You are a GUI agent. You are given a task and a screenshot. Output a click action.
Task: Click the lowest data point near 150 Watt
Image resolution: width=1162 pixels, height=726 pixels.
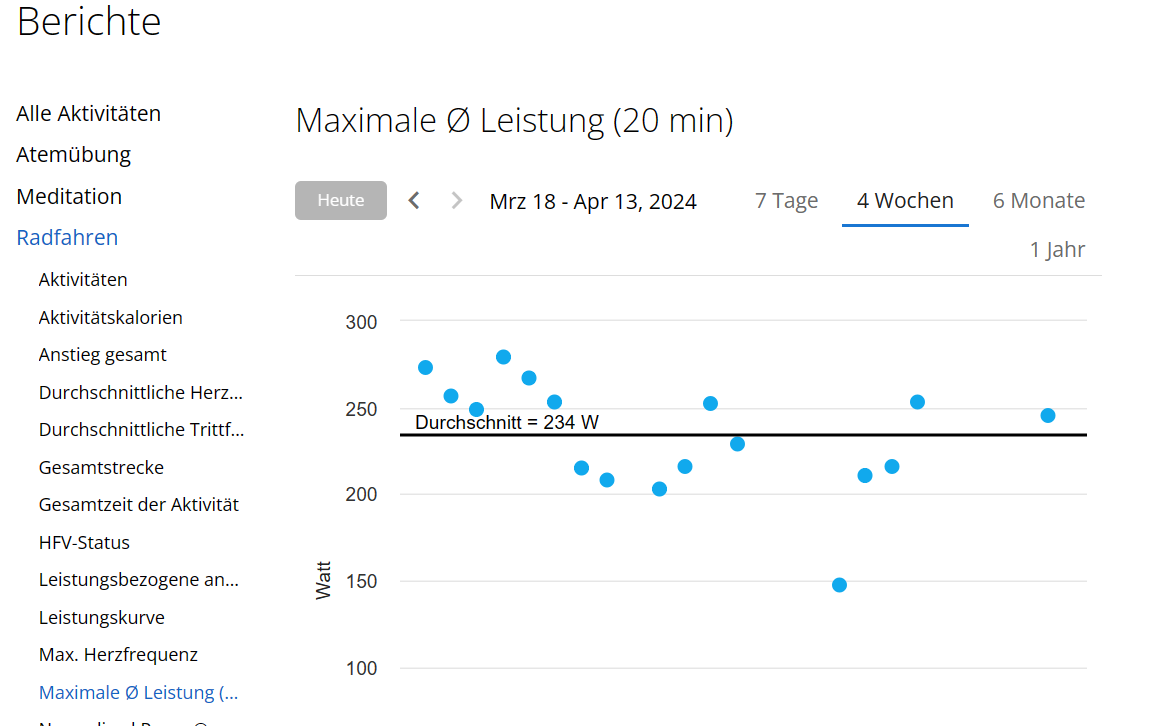click(839, 585)
